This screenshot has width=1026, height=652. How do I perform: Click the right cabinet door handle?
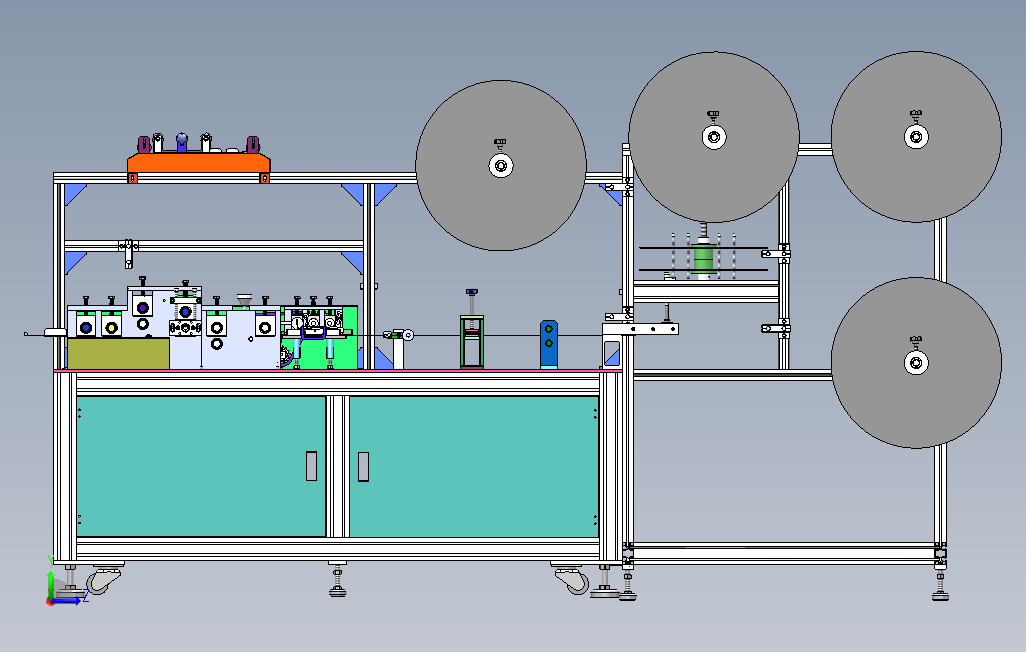[x=363, y=466]
